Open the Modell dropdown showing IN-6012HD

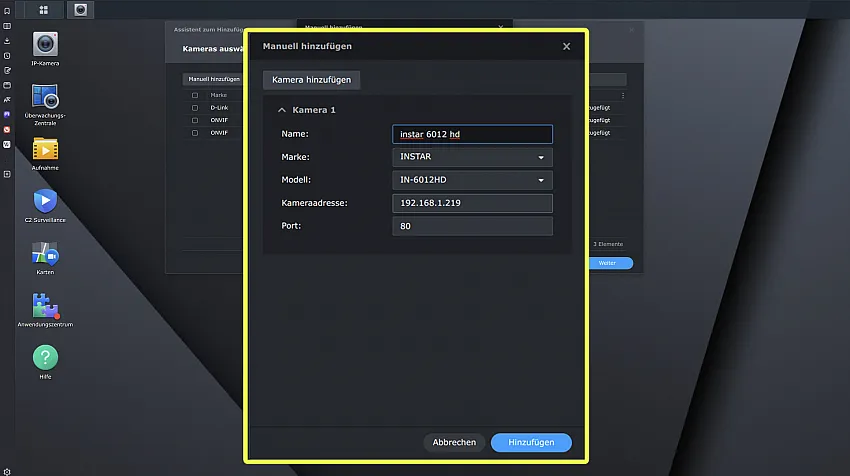pyautogui.click(x=472, y=180)
